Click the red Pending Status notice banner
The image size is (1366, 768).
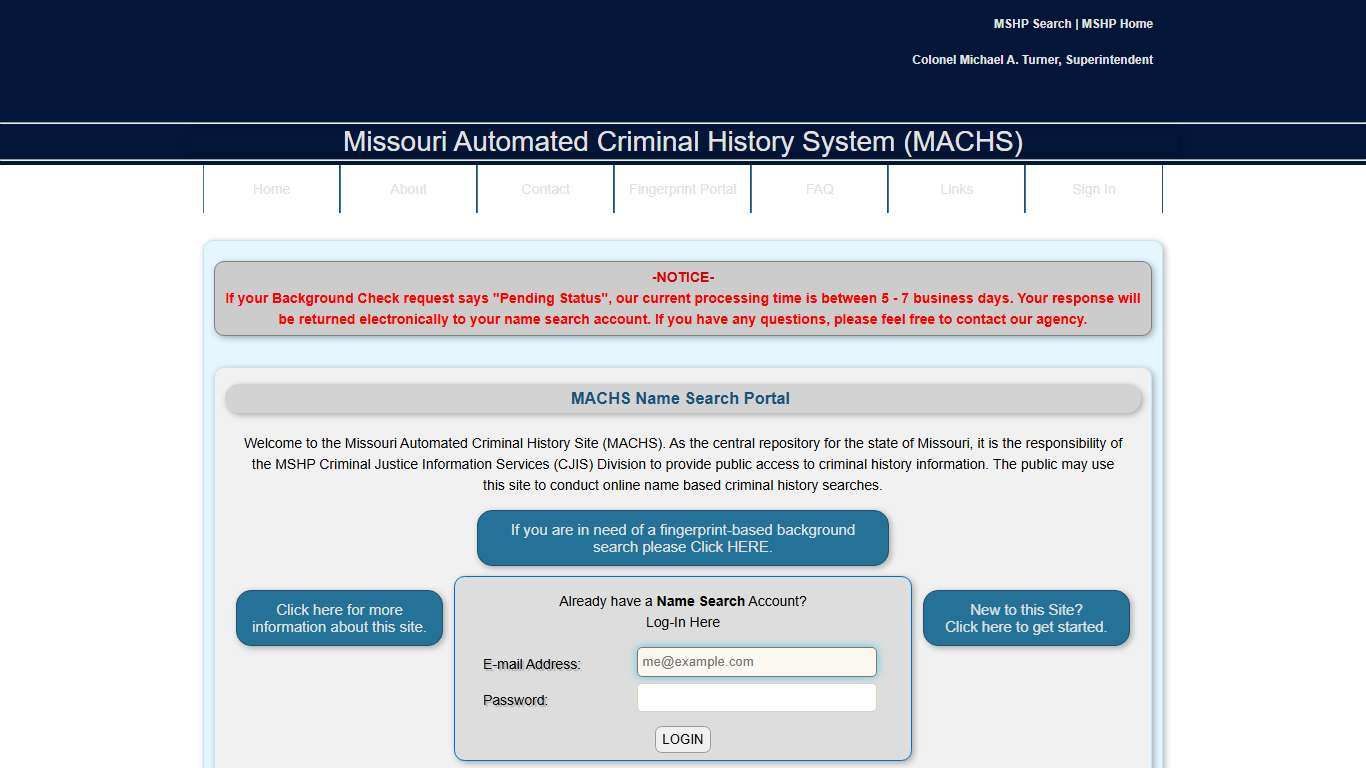coord(683,298)
